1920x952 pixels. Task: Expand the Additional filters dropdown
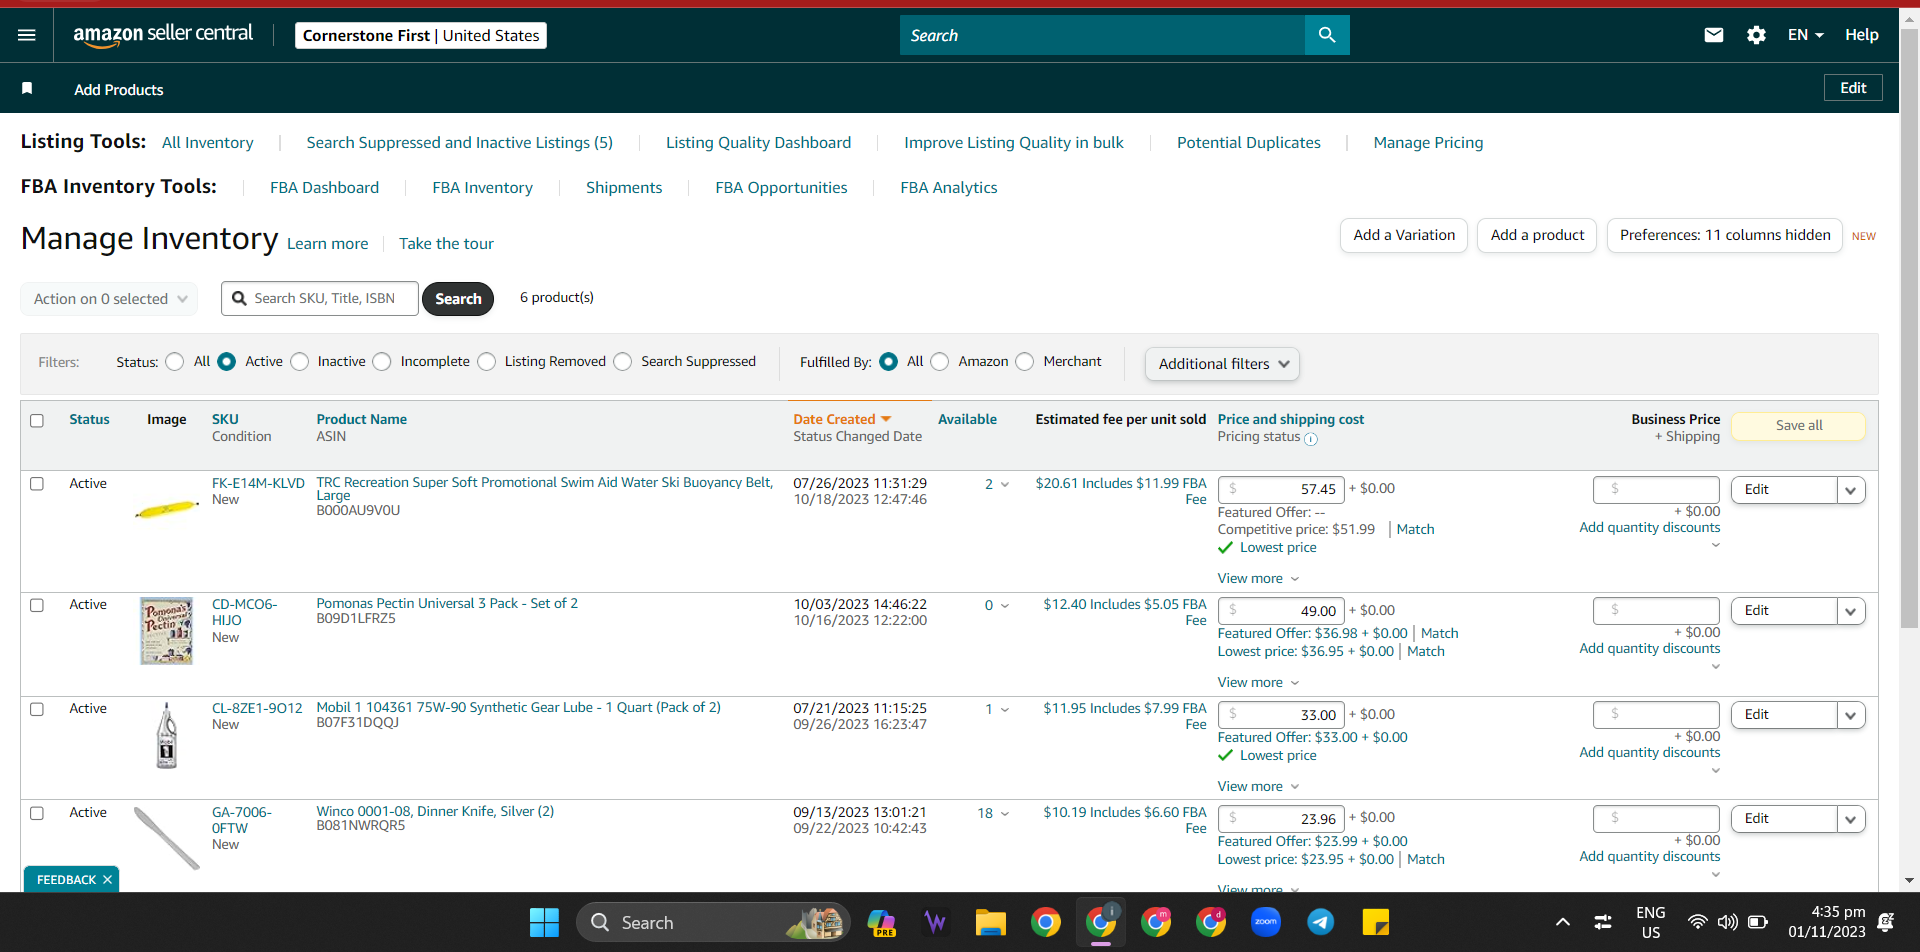pos(1222,364)
